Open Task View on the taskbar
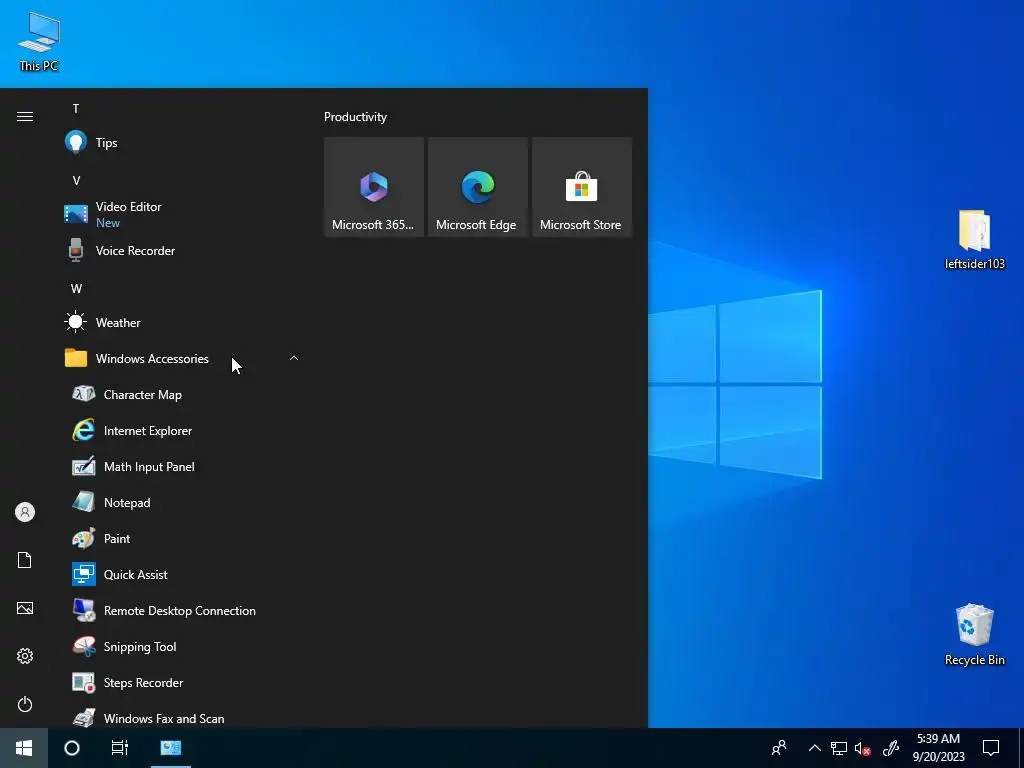 pos(120,748)
